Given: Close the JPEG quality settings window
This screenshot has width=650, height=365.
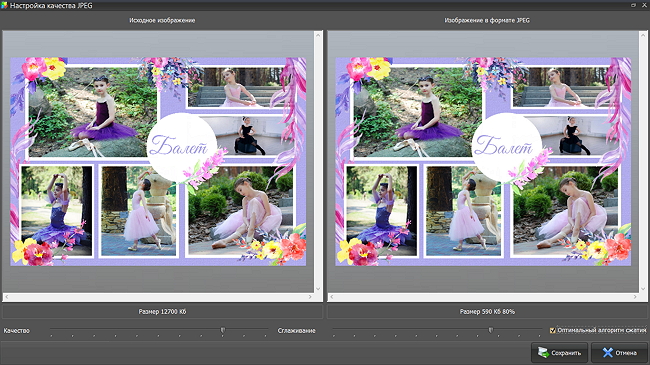Looking at the screenshot, I should [645, 5].
